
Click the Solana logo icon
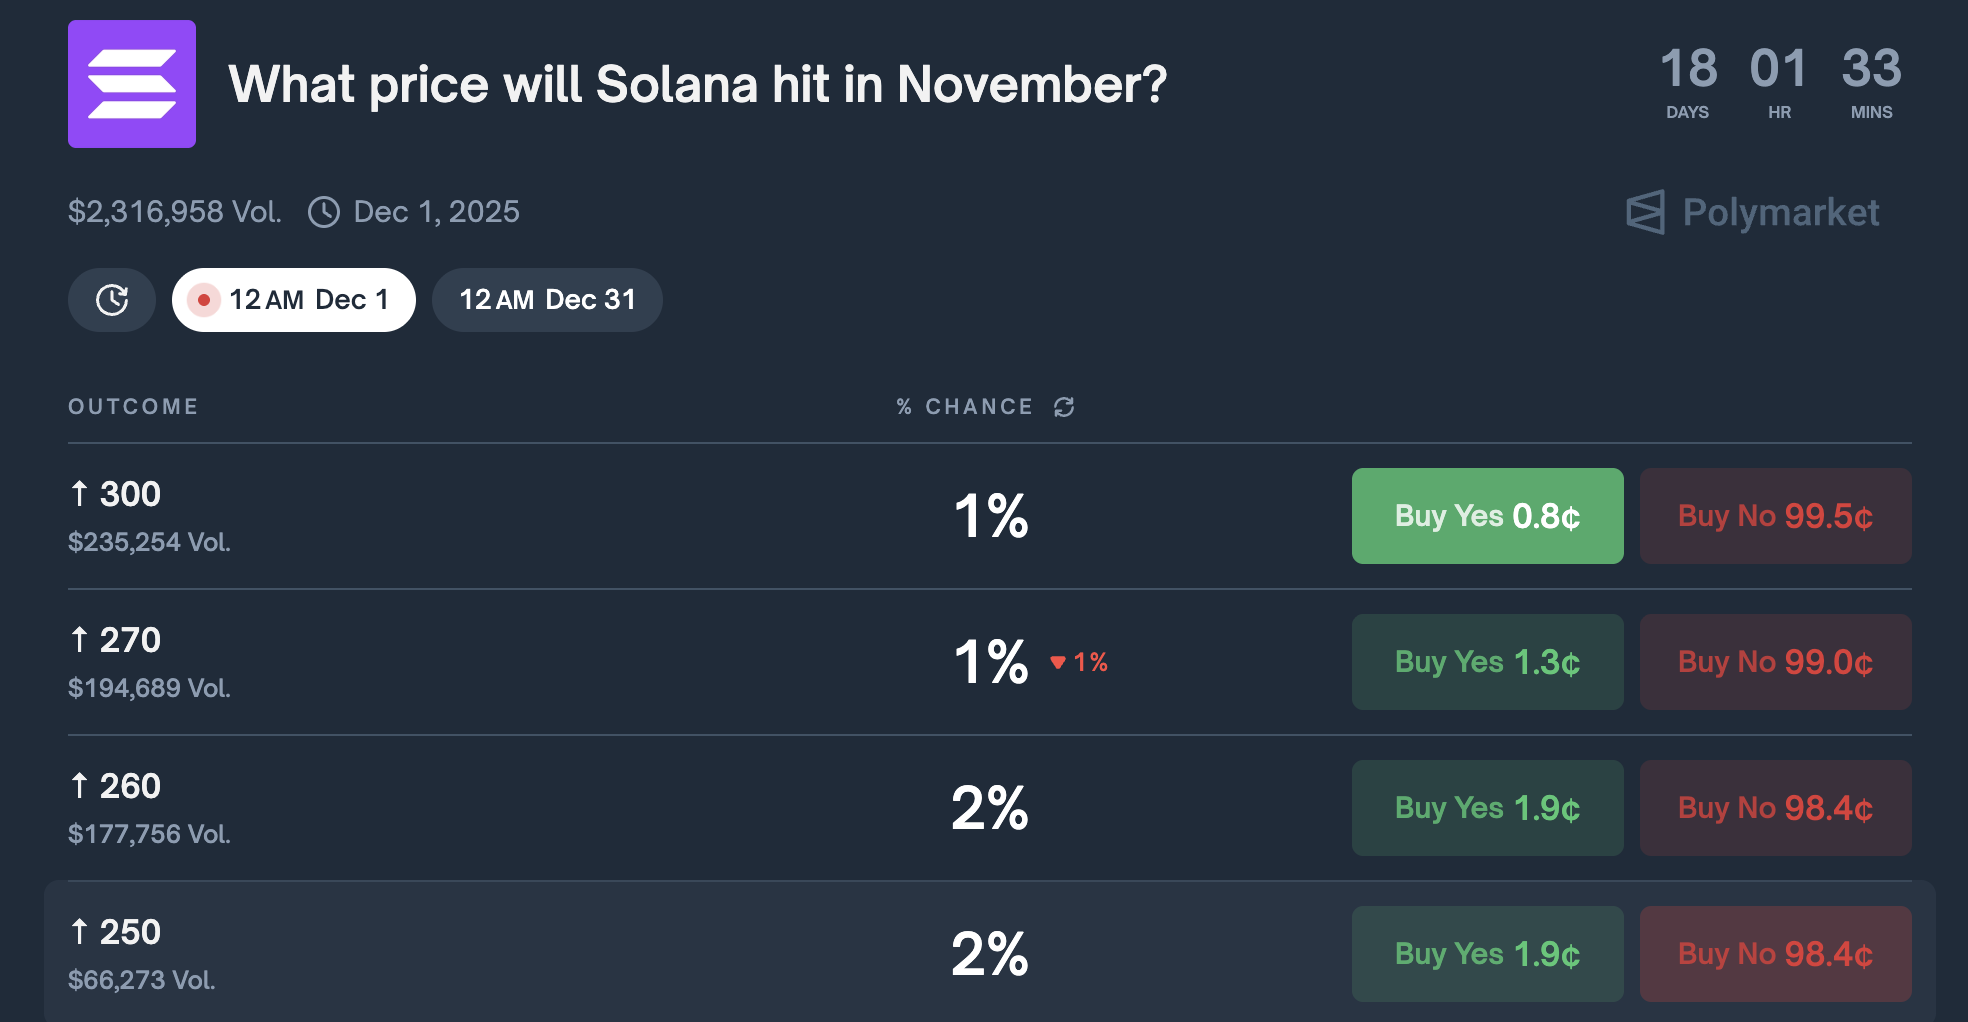pyautogui.click(x=131, y=84)
